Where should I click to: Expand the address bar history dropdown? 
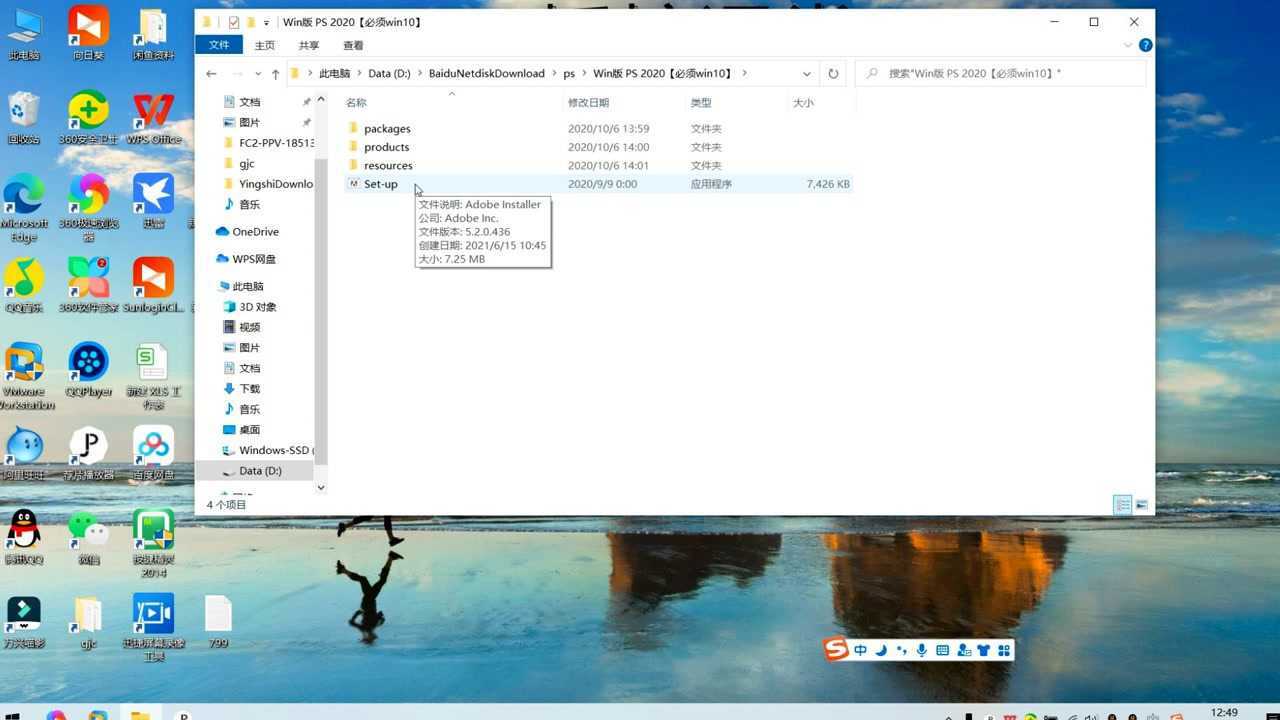tap(806, 73)
